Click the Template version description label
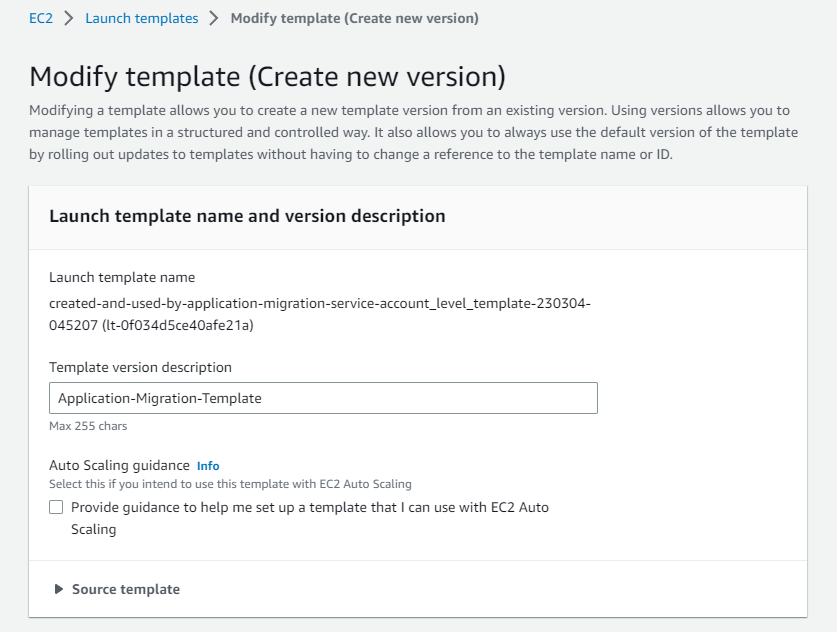Viewport: 837px width, 632px height. (140, 367)
